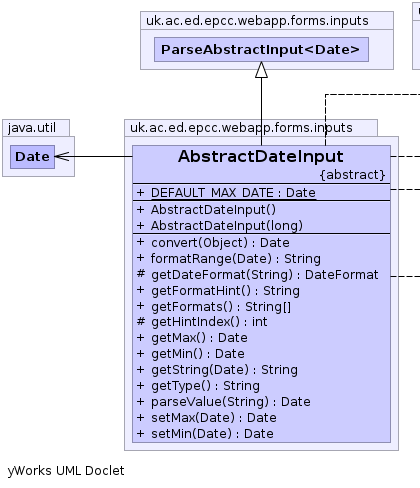Open the Date class in java.util
Image resolution: width=420 pixels, height=488 pixels.
point(32,157)
